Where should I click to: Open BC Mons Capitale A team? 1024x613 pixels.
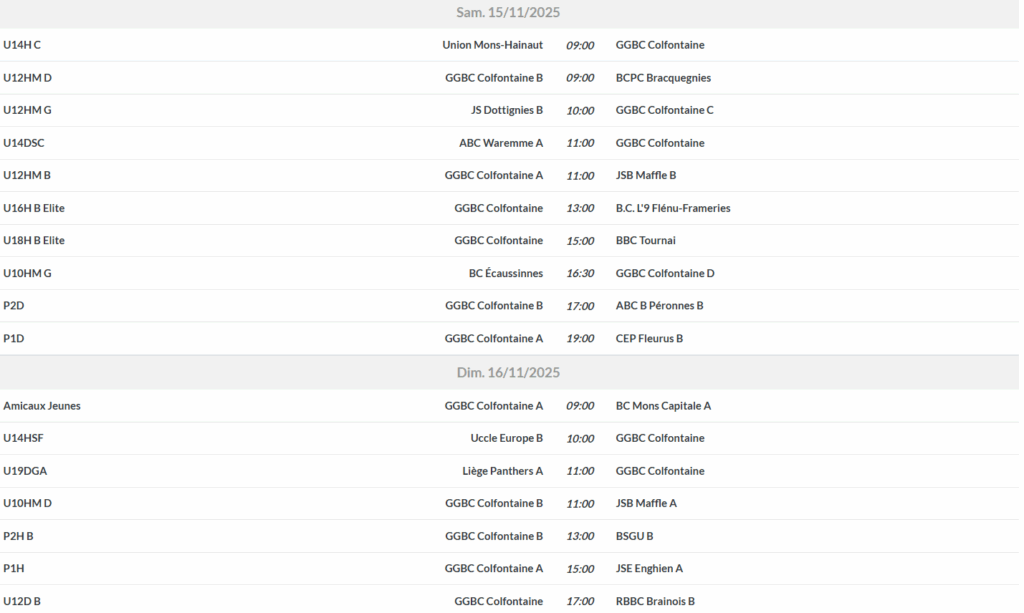(663, 406)
